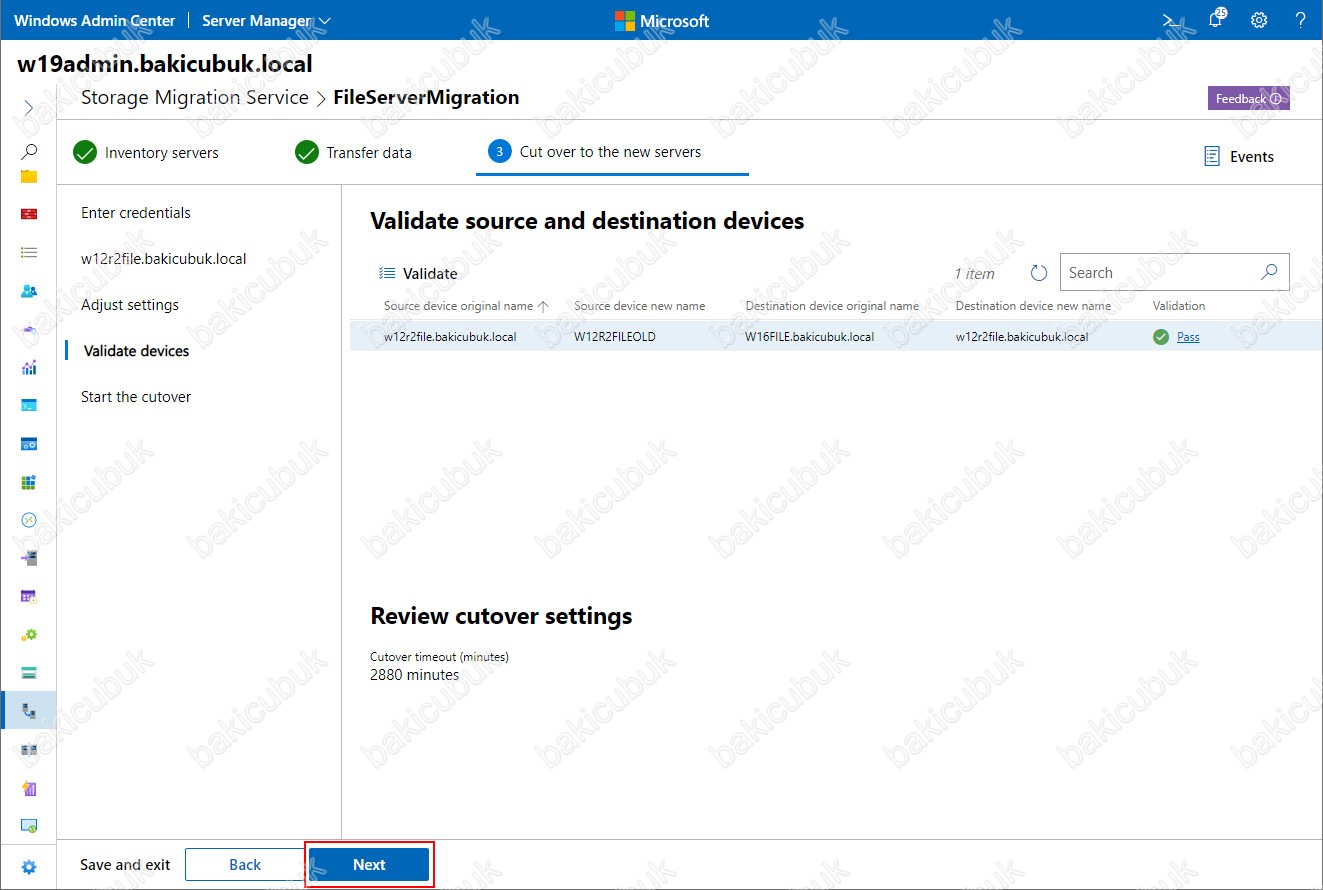Open Enter credentials step in left menu
The height and width of the screenshot is (890, 1323).
[136, 213]
